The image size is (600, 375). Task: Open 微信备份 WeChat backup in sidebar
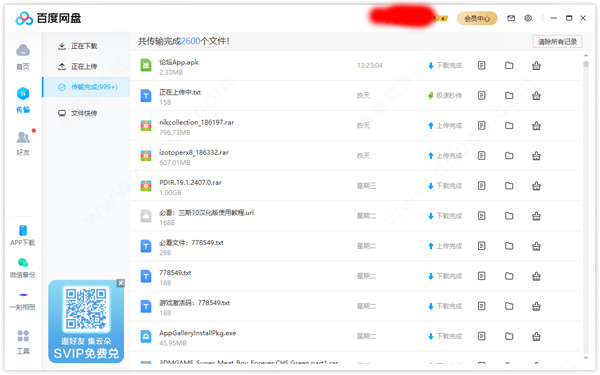click(23, 267)
